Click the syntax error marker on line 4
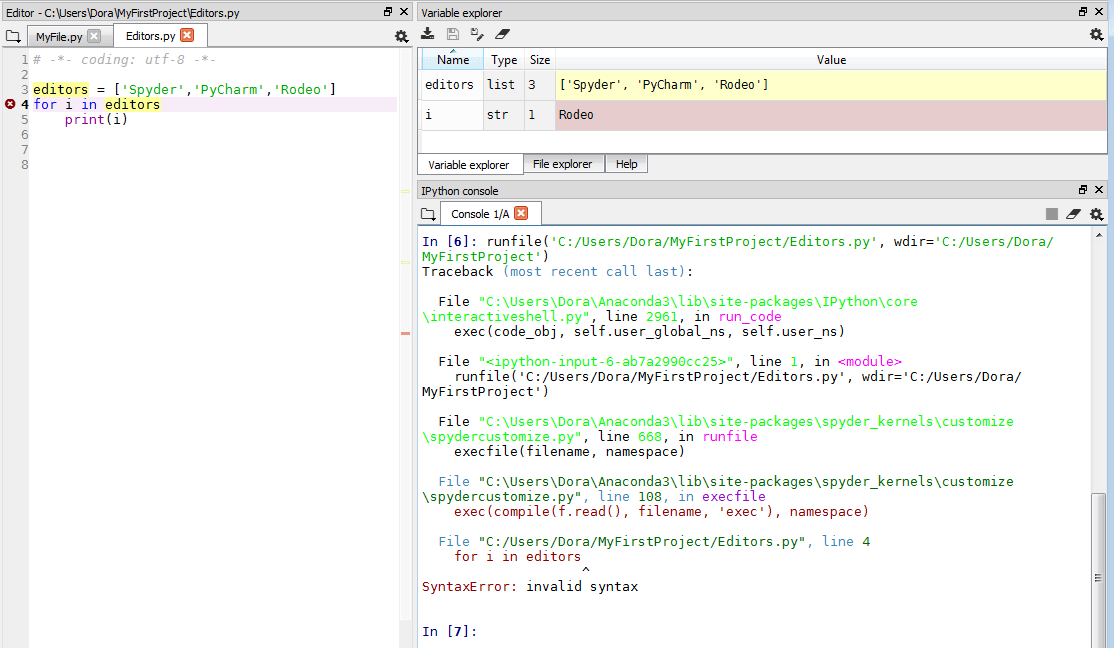 click(x=10, y=104)
